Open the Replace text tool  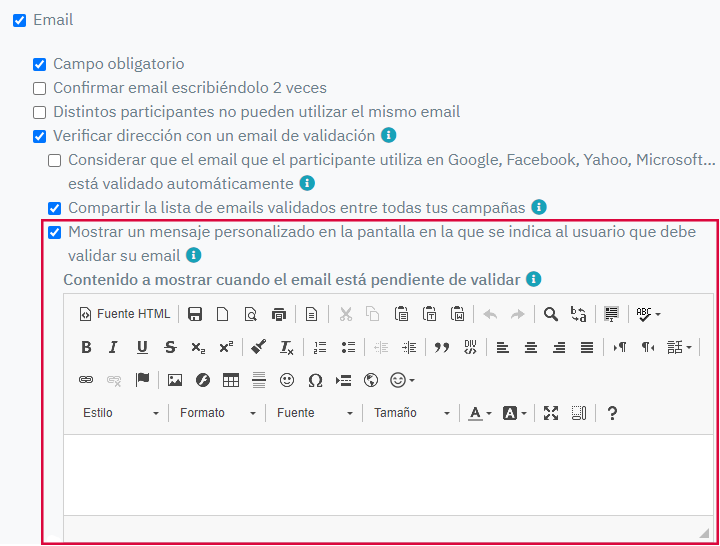pos(579,314)
